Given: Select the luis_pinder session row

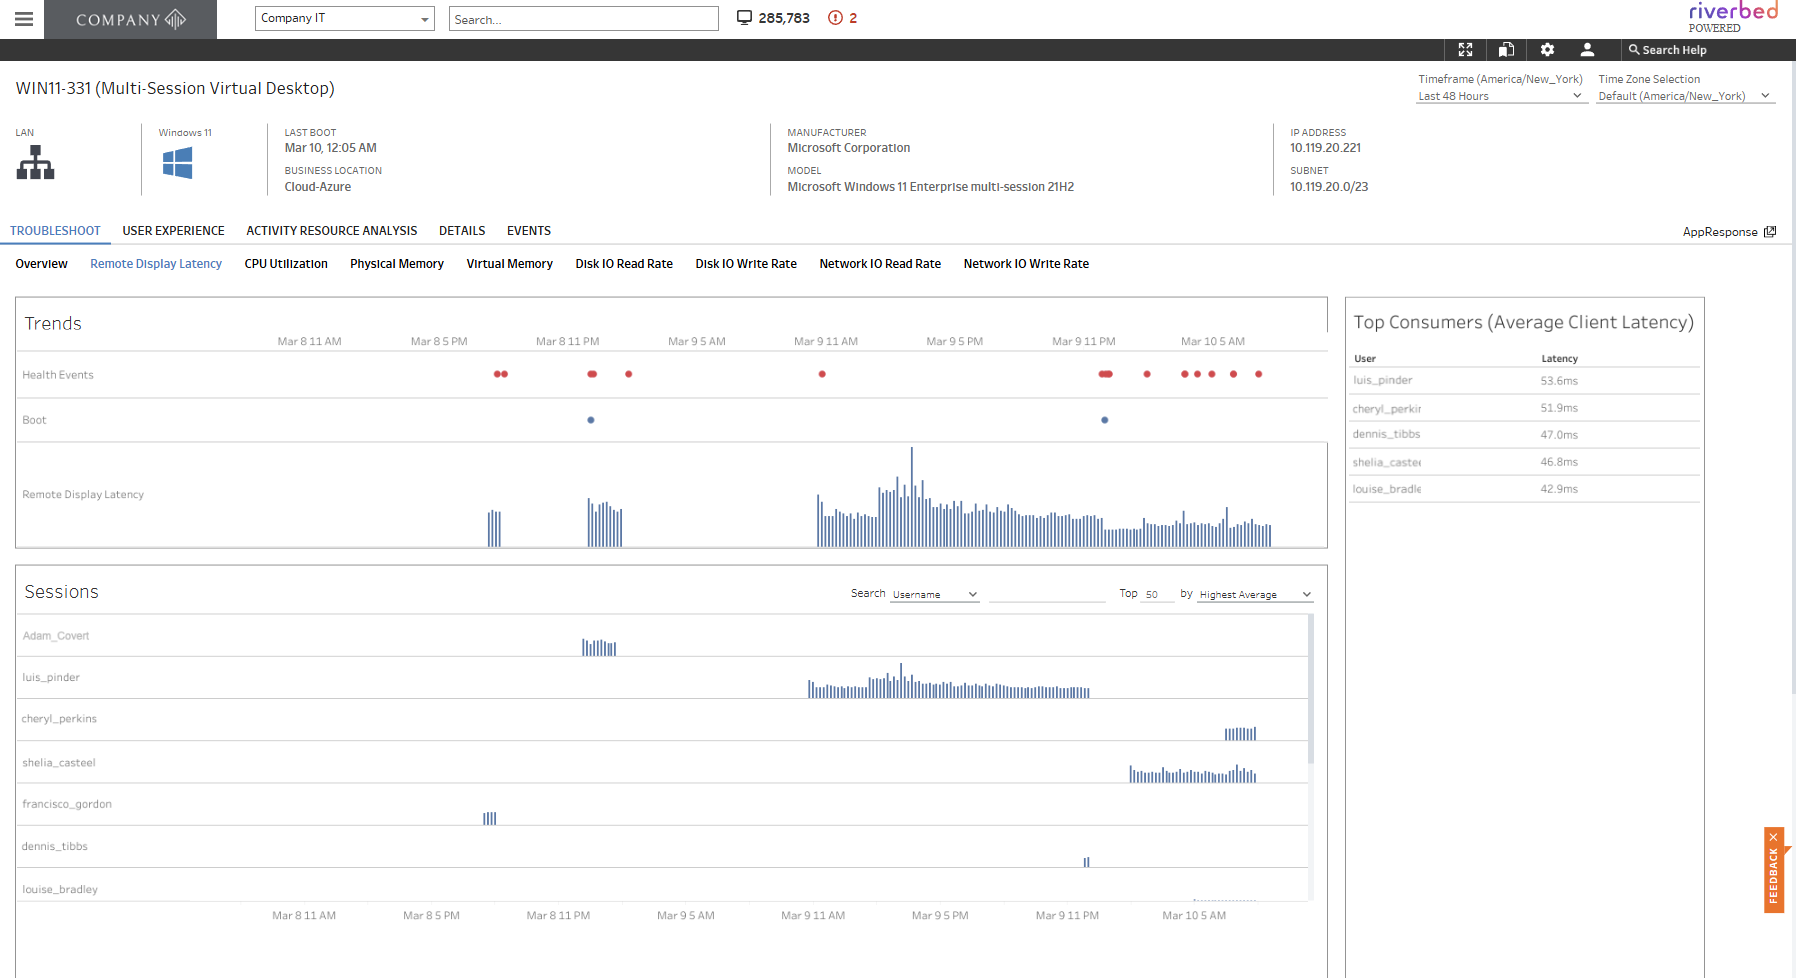Looking at the screenshot, I should (662, 678).
